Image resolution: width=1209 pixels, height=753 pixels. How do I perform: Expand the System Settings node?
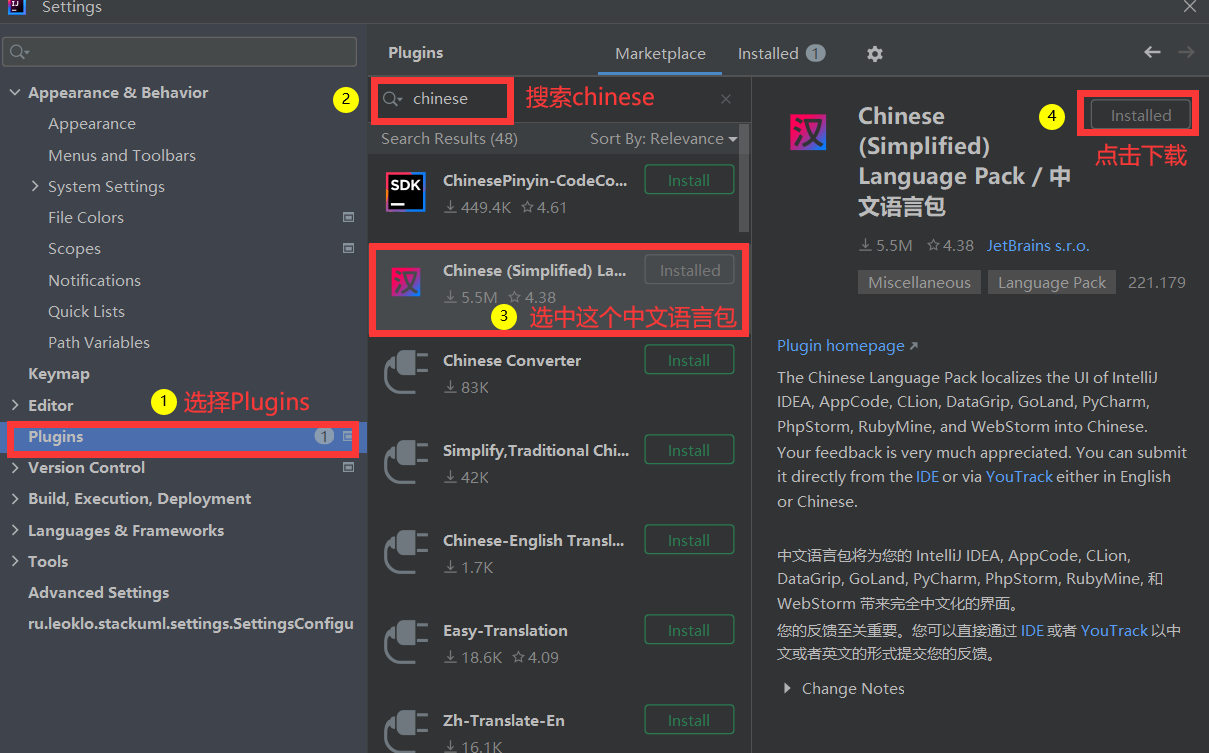[x=35, y=186]
